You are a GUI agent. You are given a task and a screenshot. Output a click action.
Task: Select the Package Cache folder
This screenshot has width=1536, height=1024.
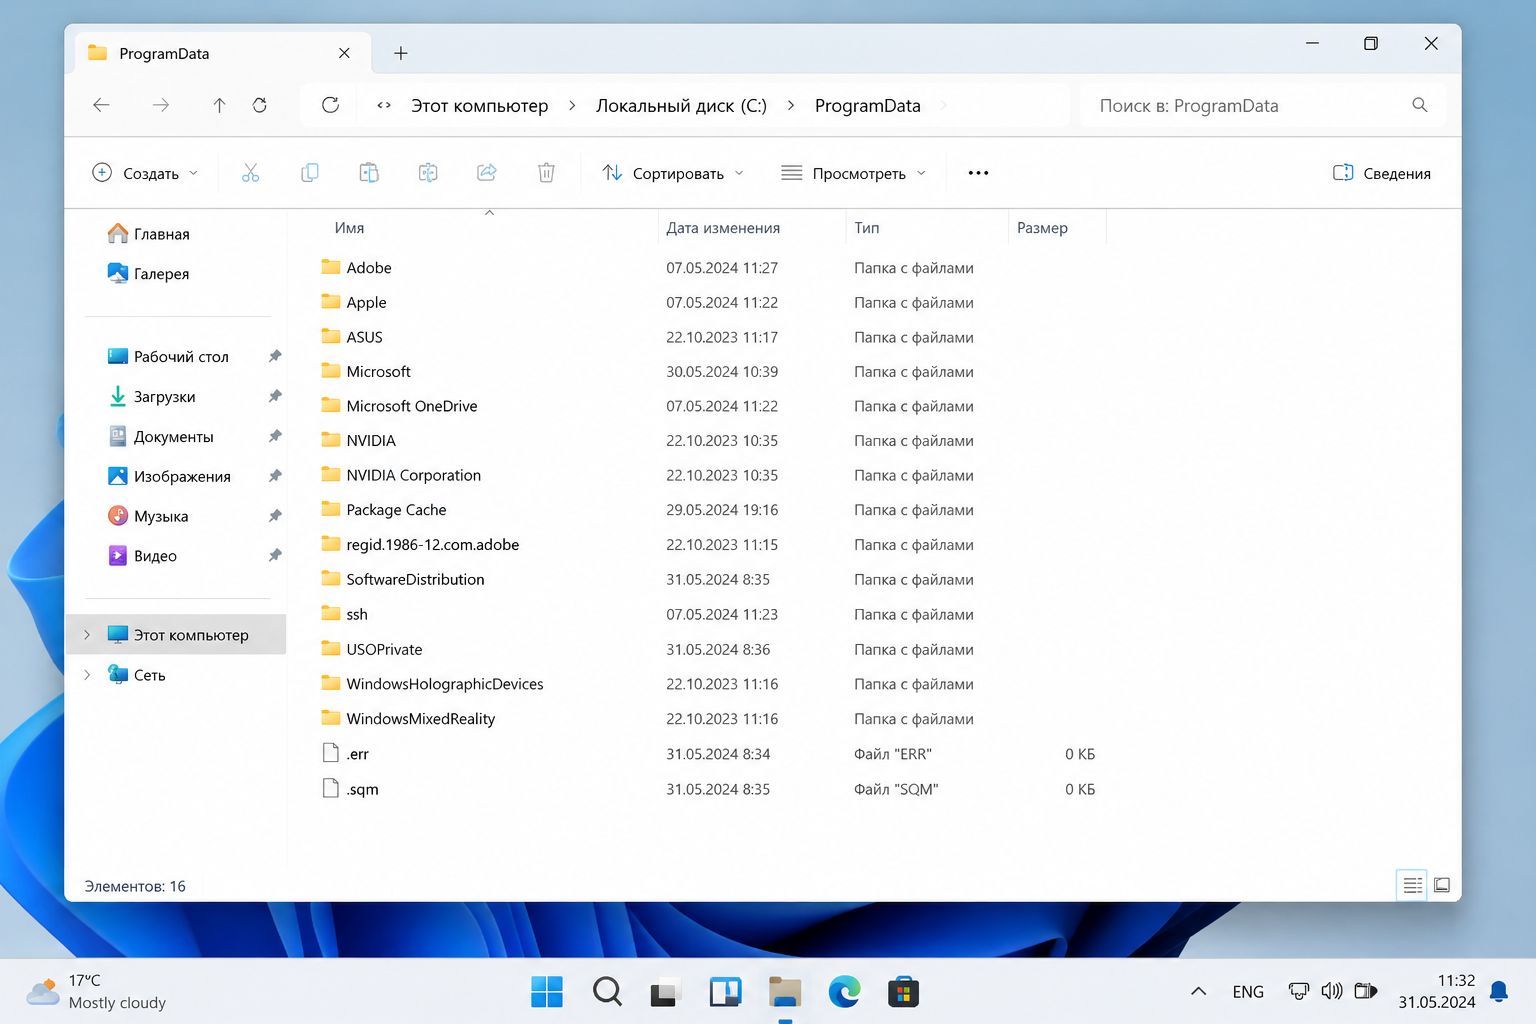click(x=396, y=509)
